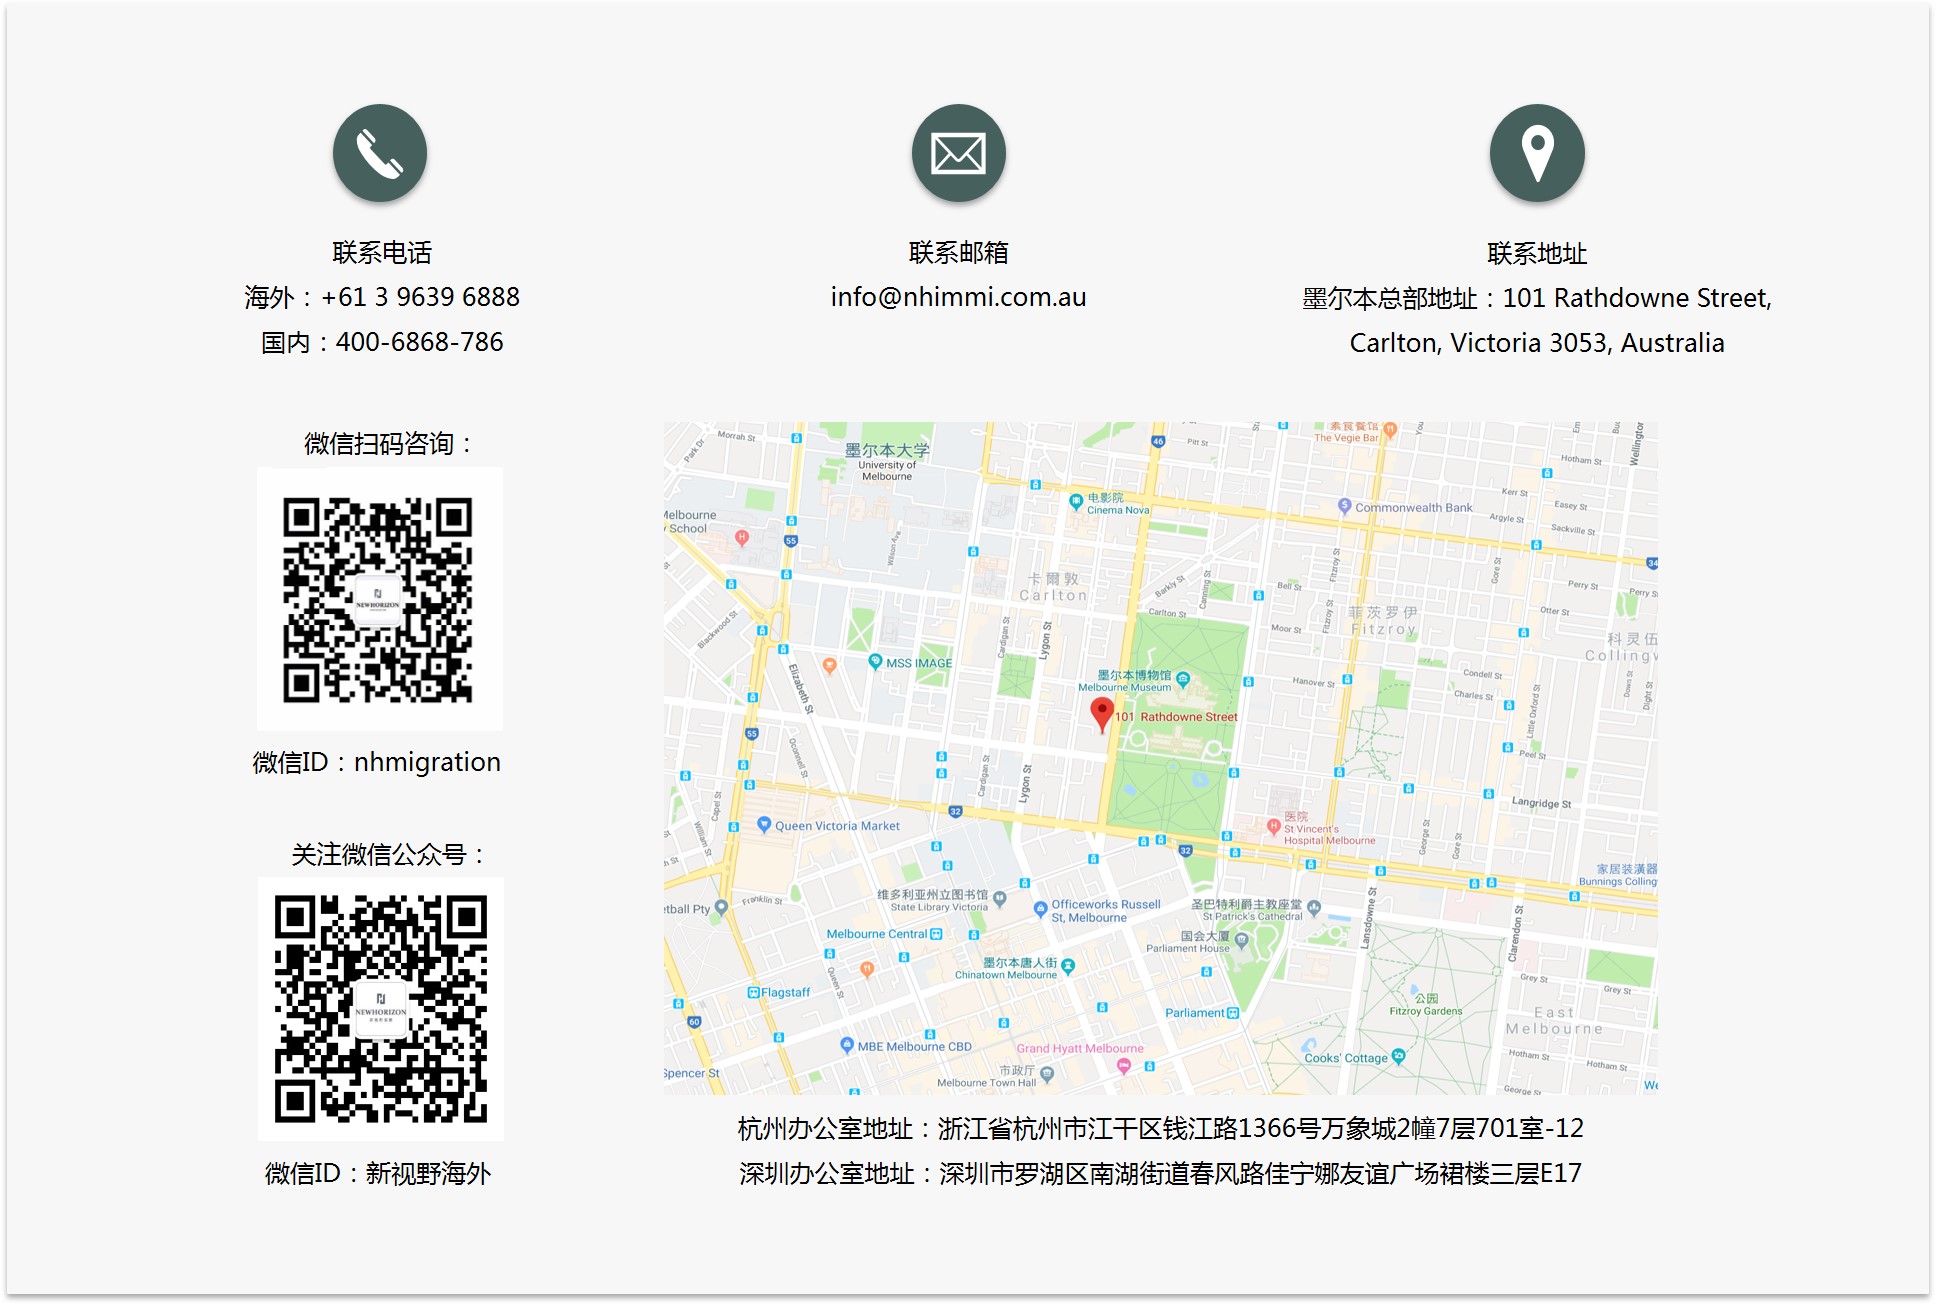Click the Bunnings Collingwood map label

tap(1618, 875)
